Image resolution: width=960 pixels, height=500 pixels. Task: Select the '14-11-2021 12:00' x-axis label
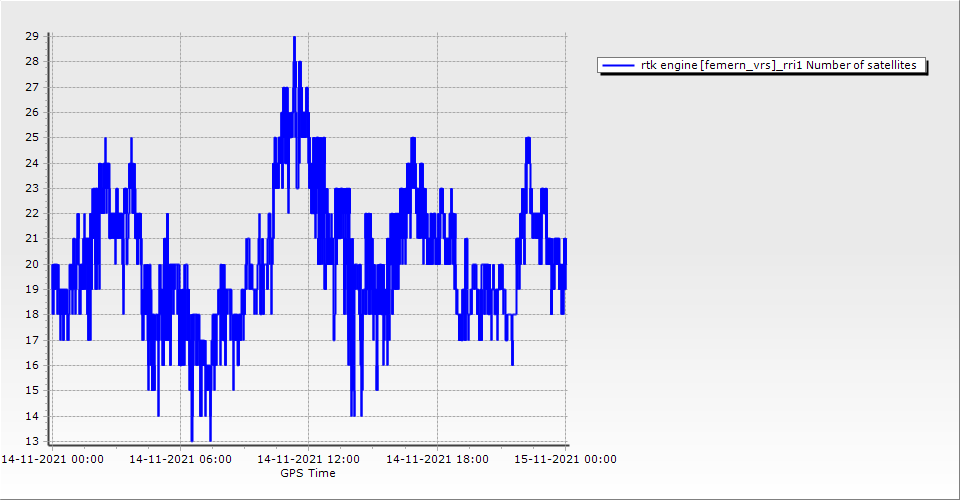[x=308, y=459]
